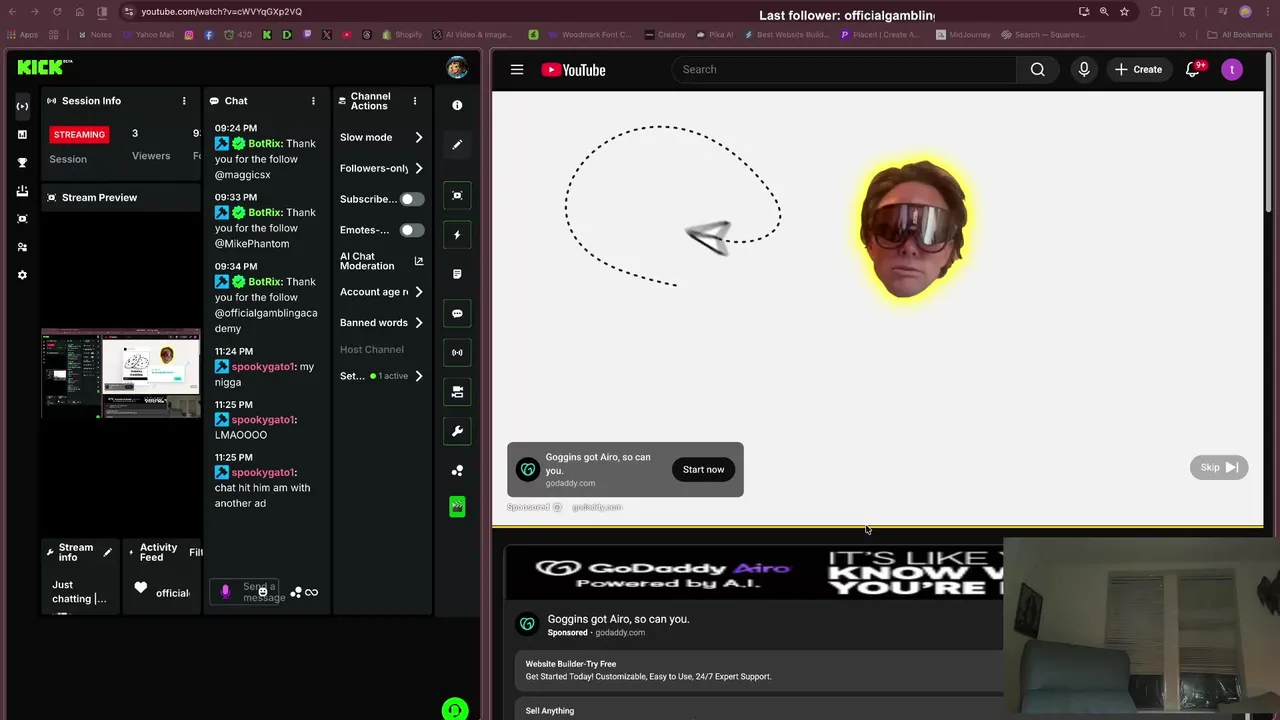Open Channel Actions three-dot options

(415, 101)
